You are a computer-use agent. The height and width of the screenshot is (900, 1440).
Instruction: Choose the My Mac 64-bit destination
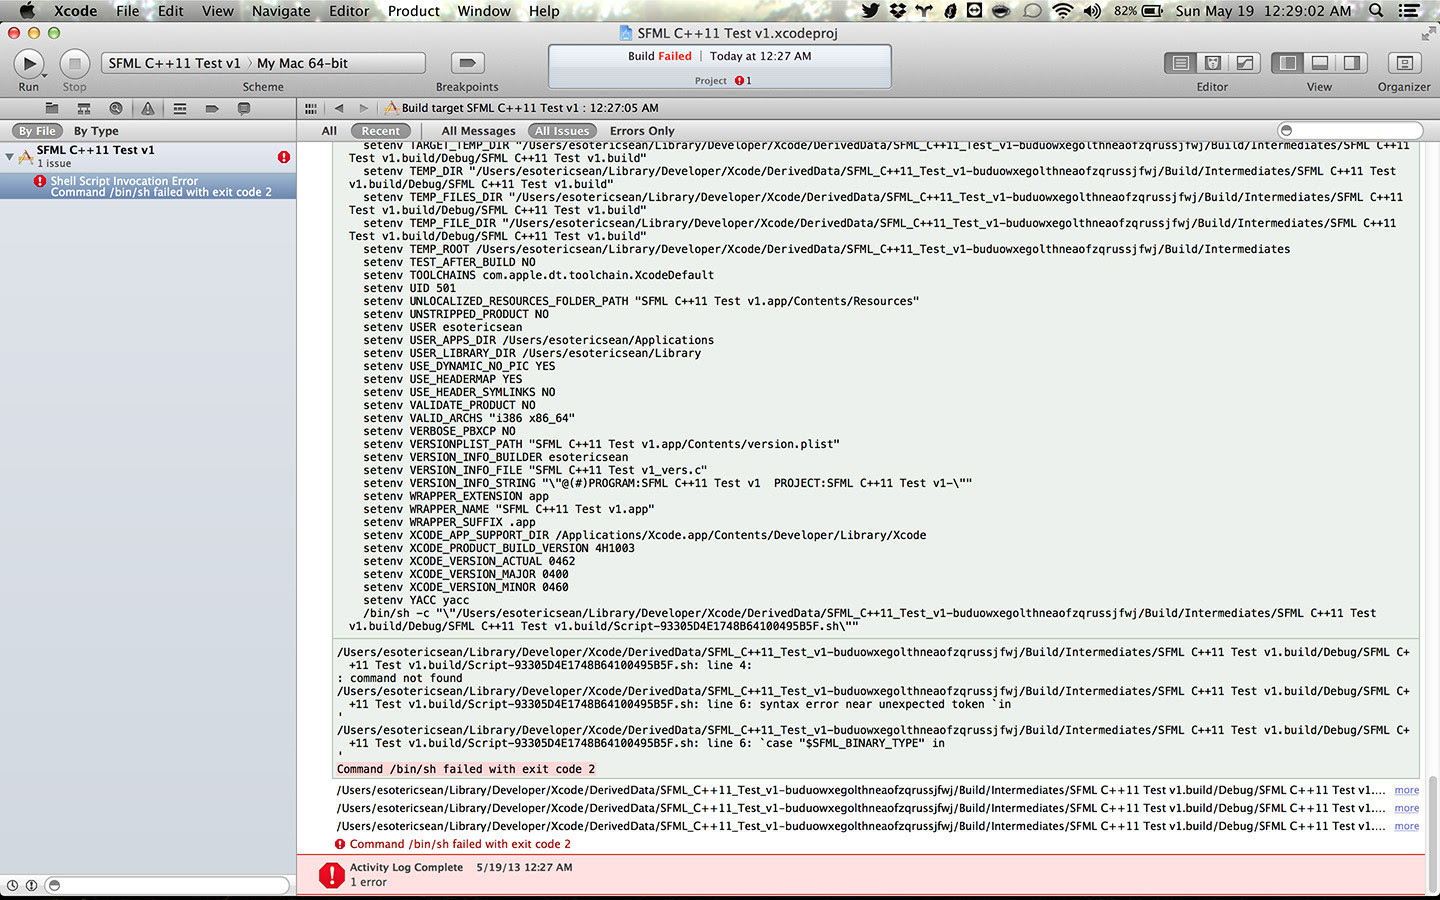[x=302, y=63]
